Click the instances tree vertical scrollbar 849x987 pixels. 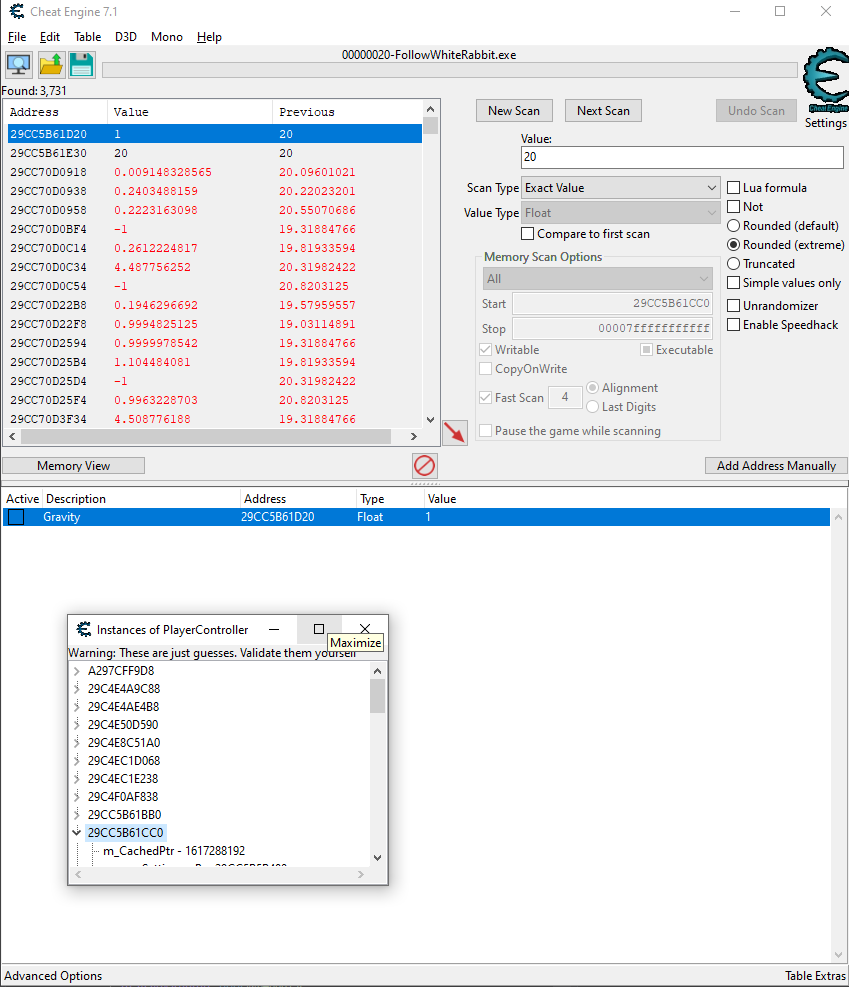point(378,764)
